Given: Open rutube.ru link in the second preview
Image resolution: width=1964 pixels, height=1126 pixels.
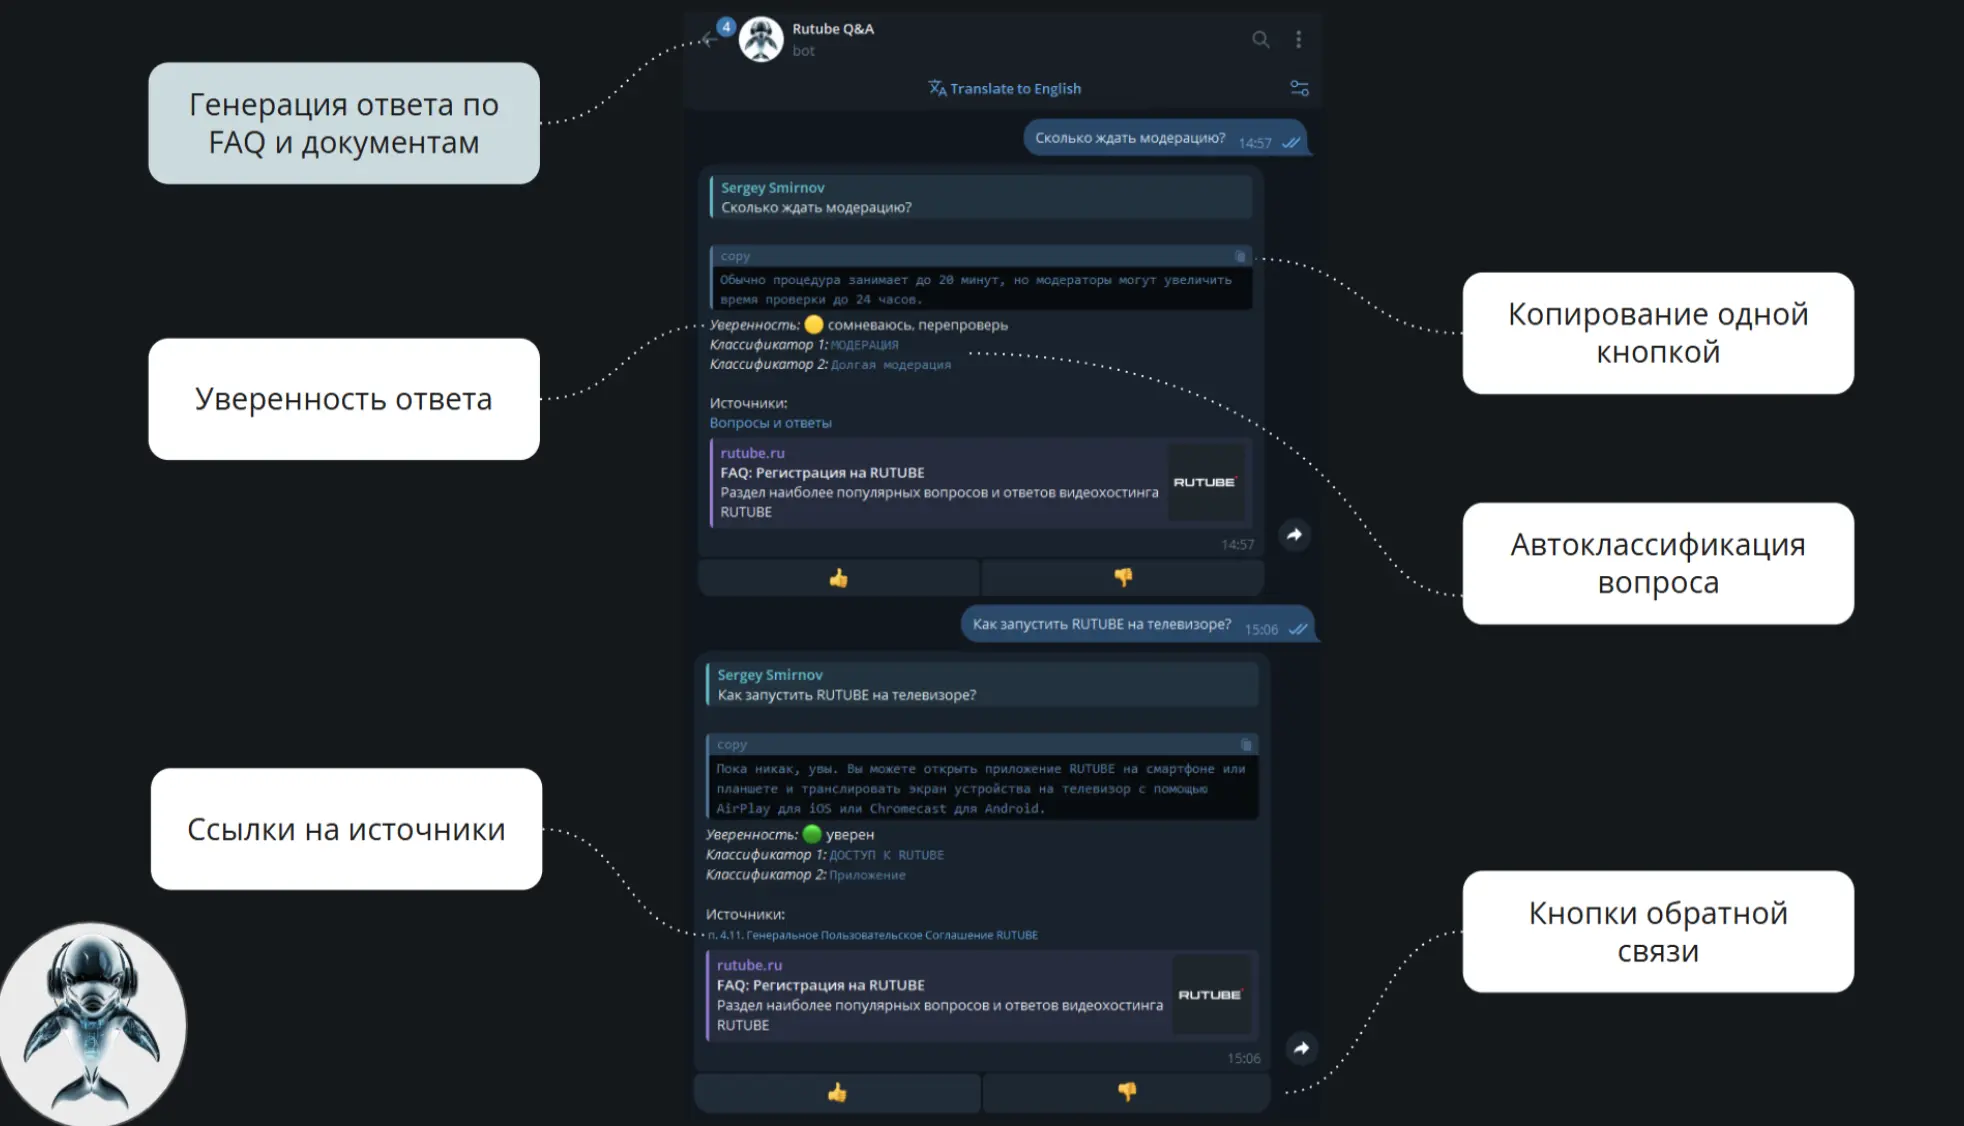Looking at the screenshot, I should pos(749,965).
